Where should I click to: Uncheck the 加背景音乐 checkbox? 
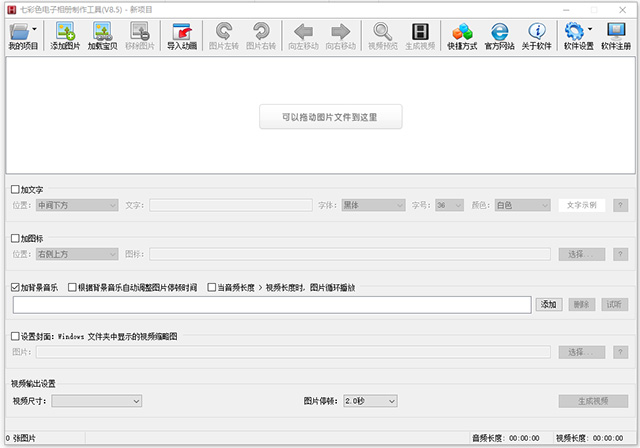tap(15, 287)
